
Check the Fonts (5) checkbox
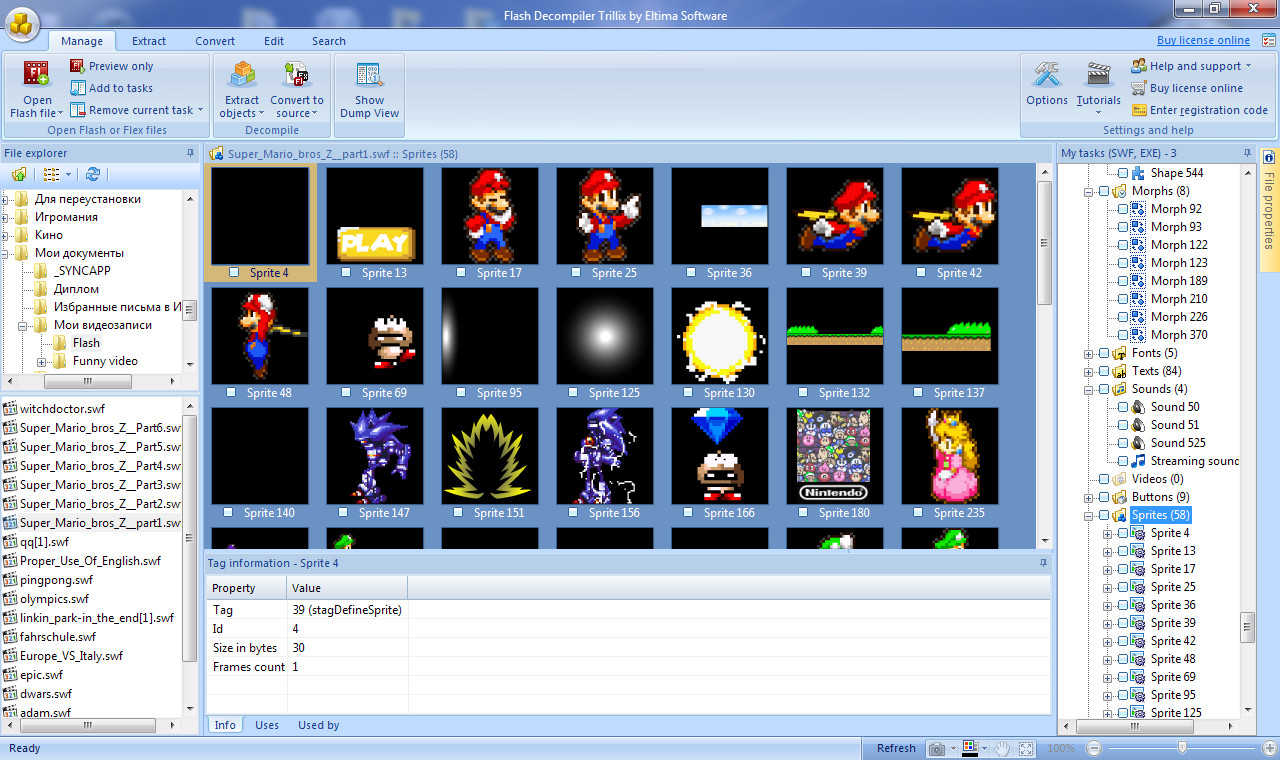click(1104, 353)
